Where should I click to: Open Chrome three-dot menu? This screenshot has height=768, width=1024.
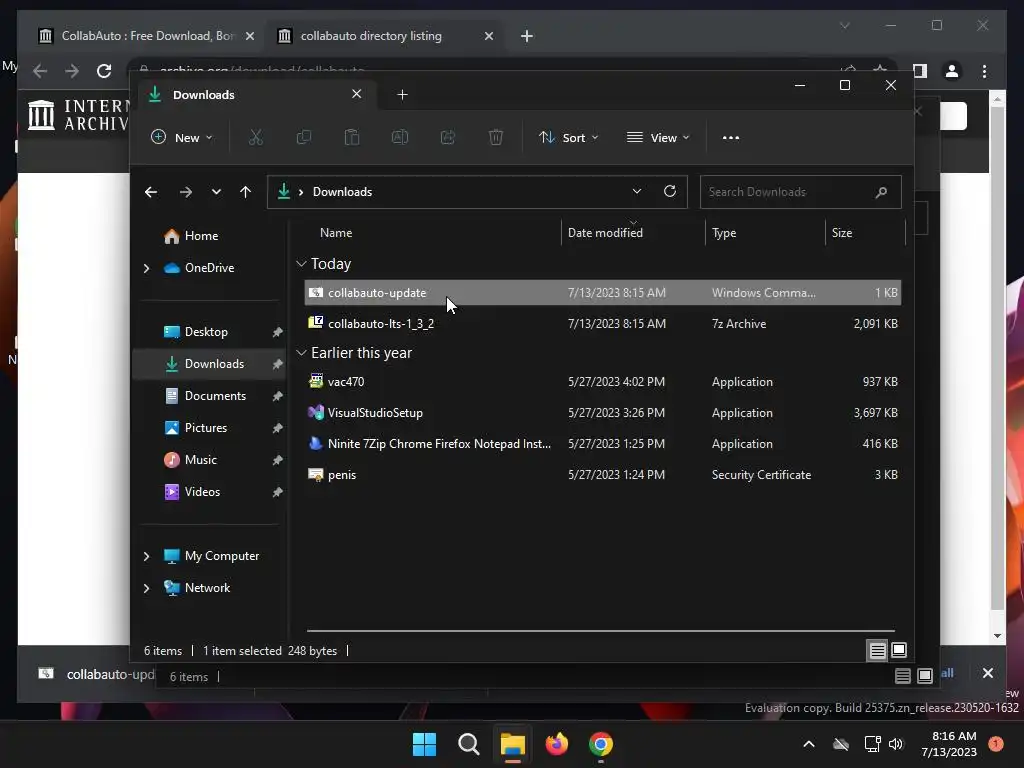tap(985, 71)
